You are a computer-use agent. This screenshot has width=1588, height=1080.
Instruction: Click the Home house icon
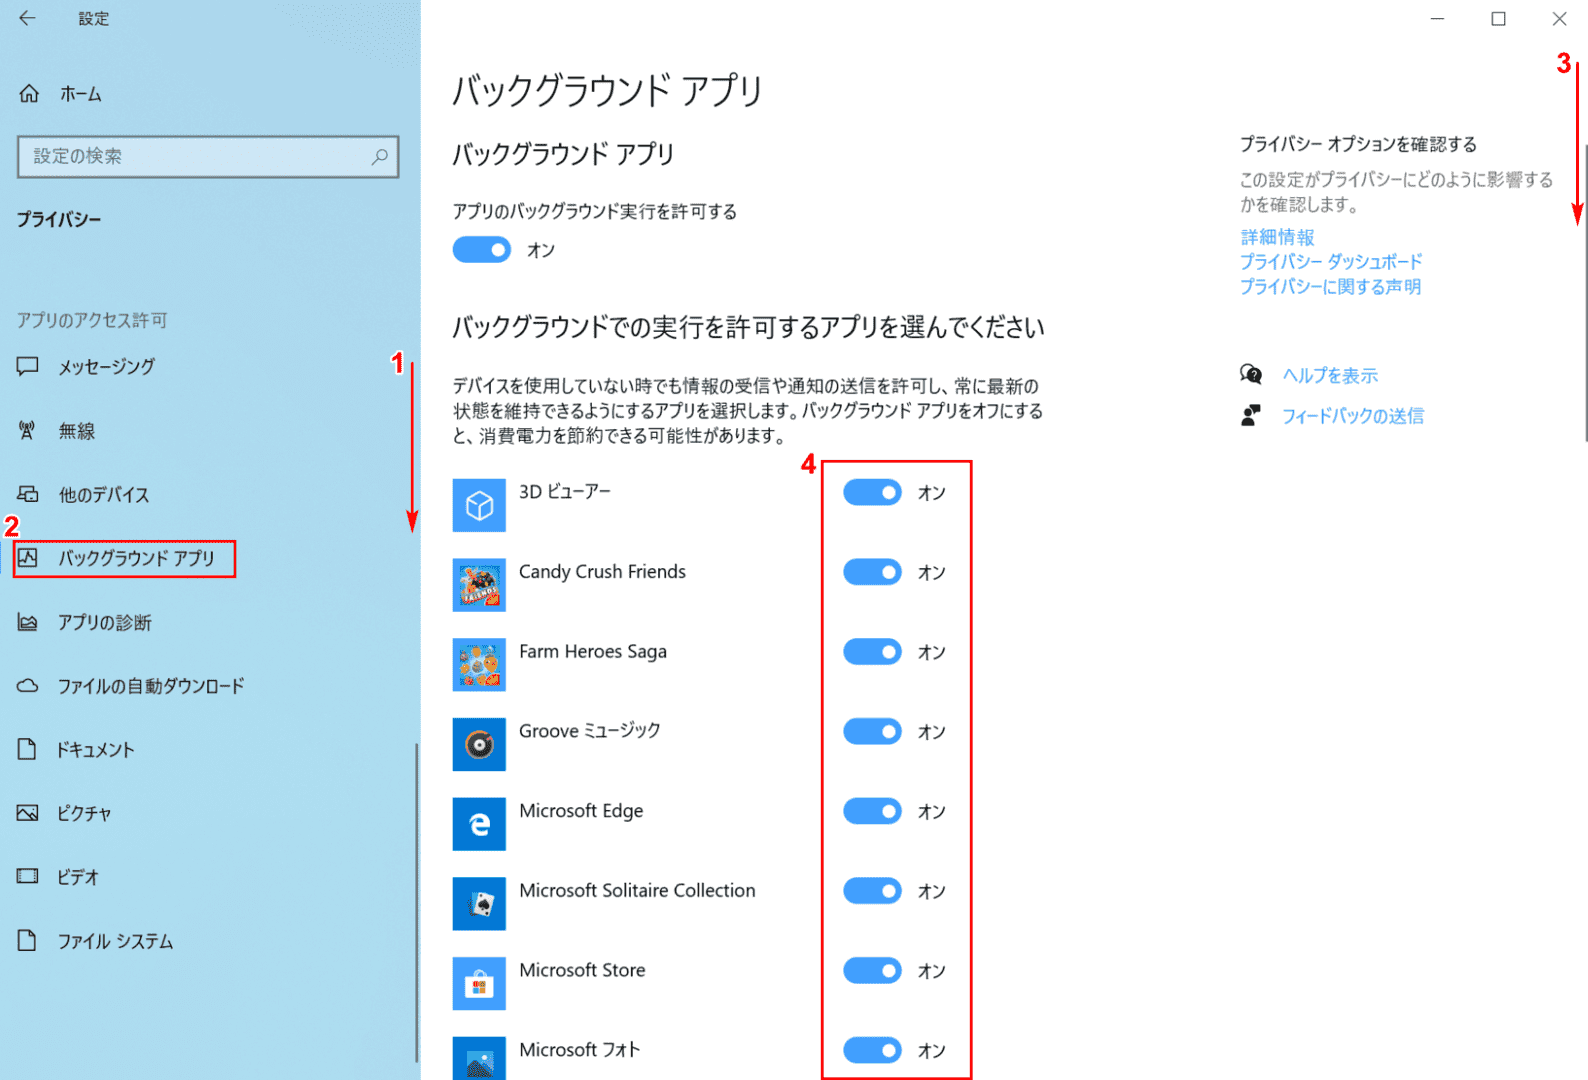[x=29, y=93]
